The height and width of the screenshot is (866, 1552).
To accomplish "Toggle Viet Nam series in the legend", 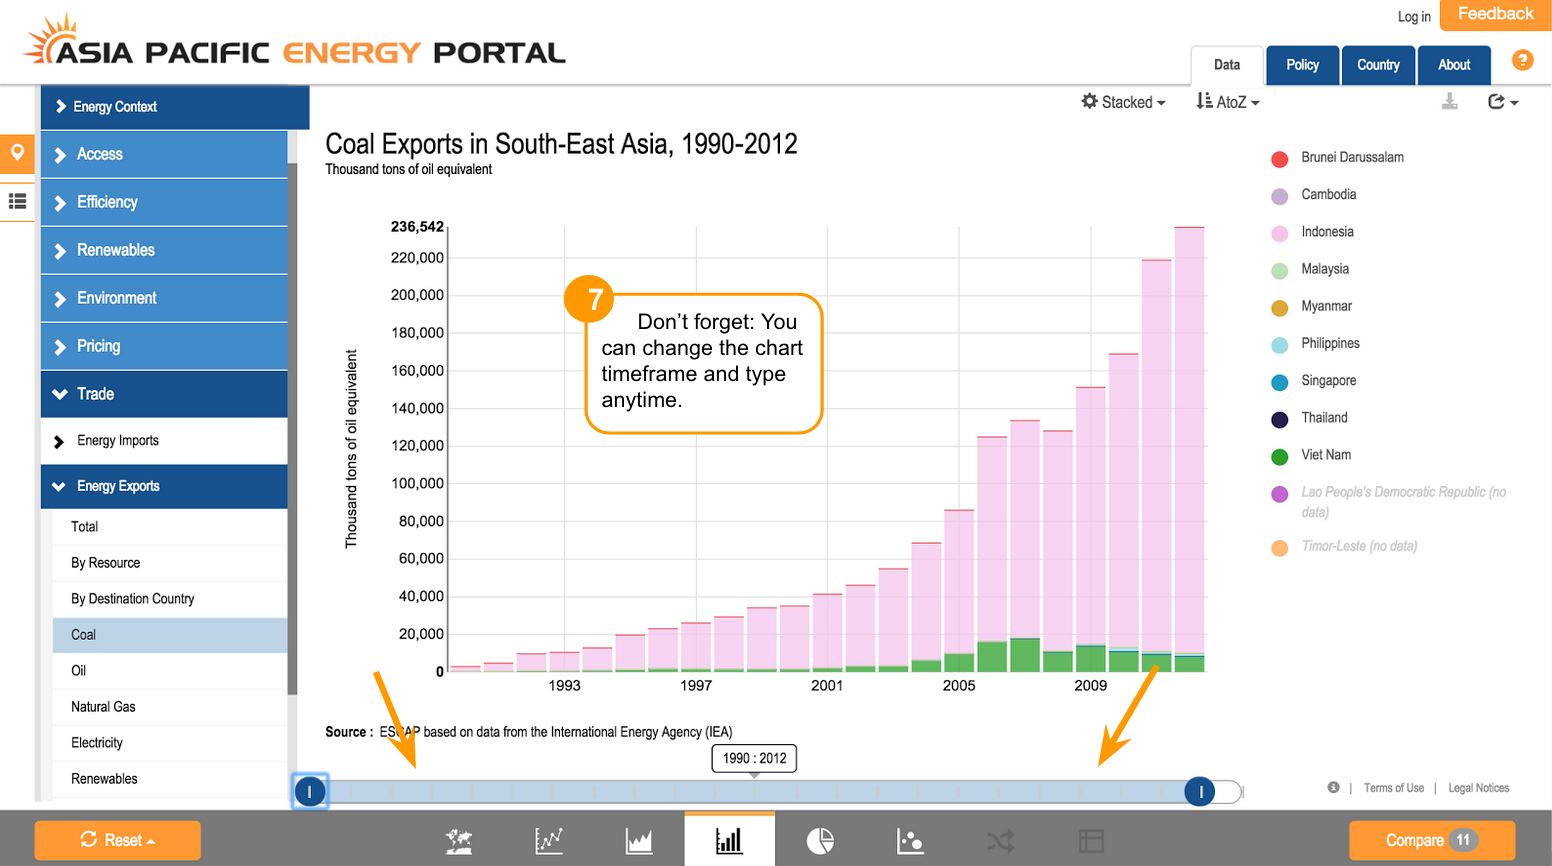I will 1325,455.
